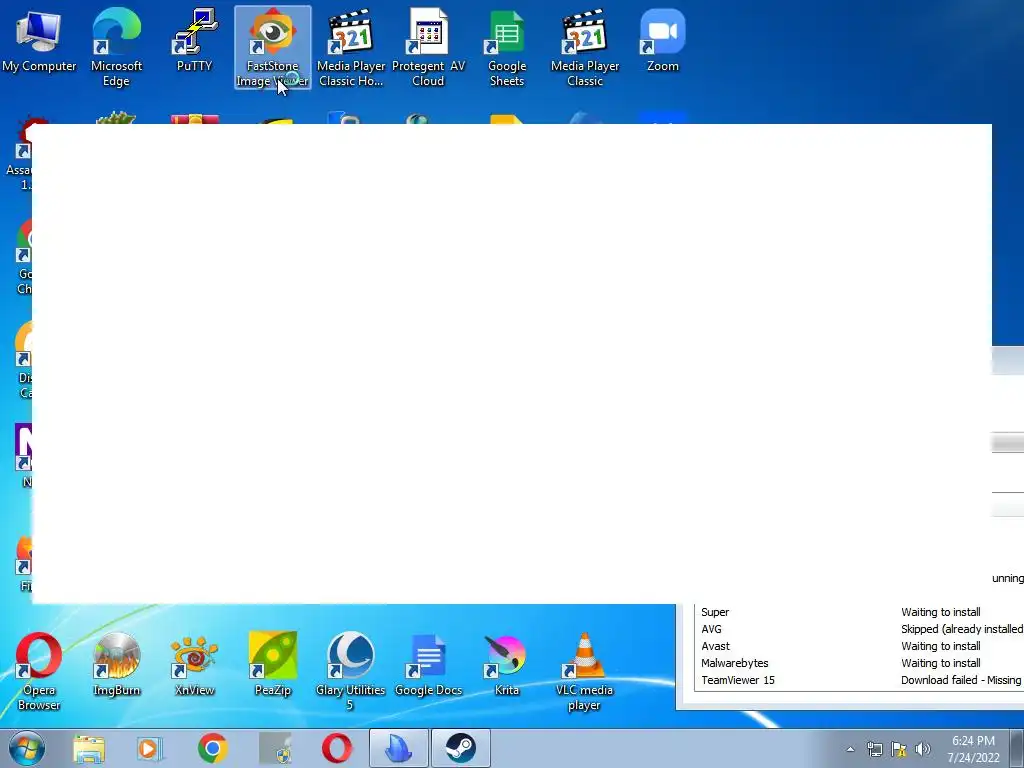Click the Show desktop strip
Image resolution: width=1024 pixels, height=768 pixels.
[x=1017, y=748]
